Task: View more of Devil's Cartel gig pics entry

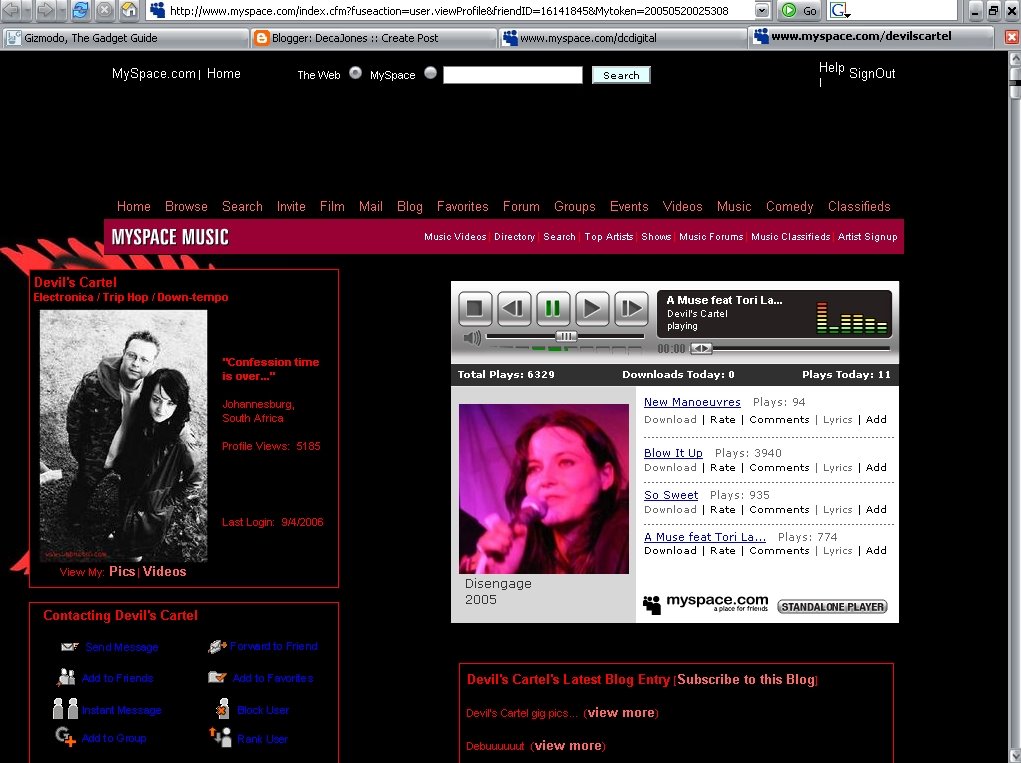Action: pyautogui.click(x=621, y=713)
